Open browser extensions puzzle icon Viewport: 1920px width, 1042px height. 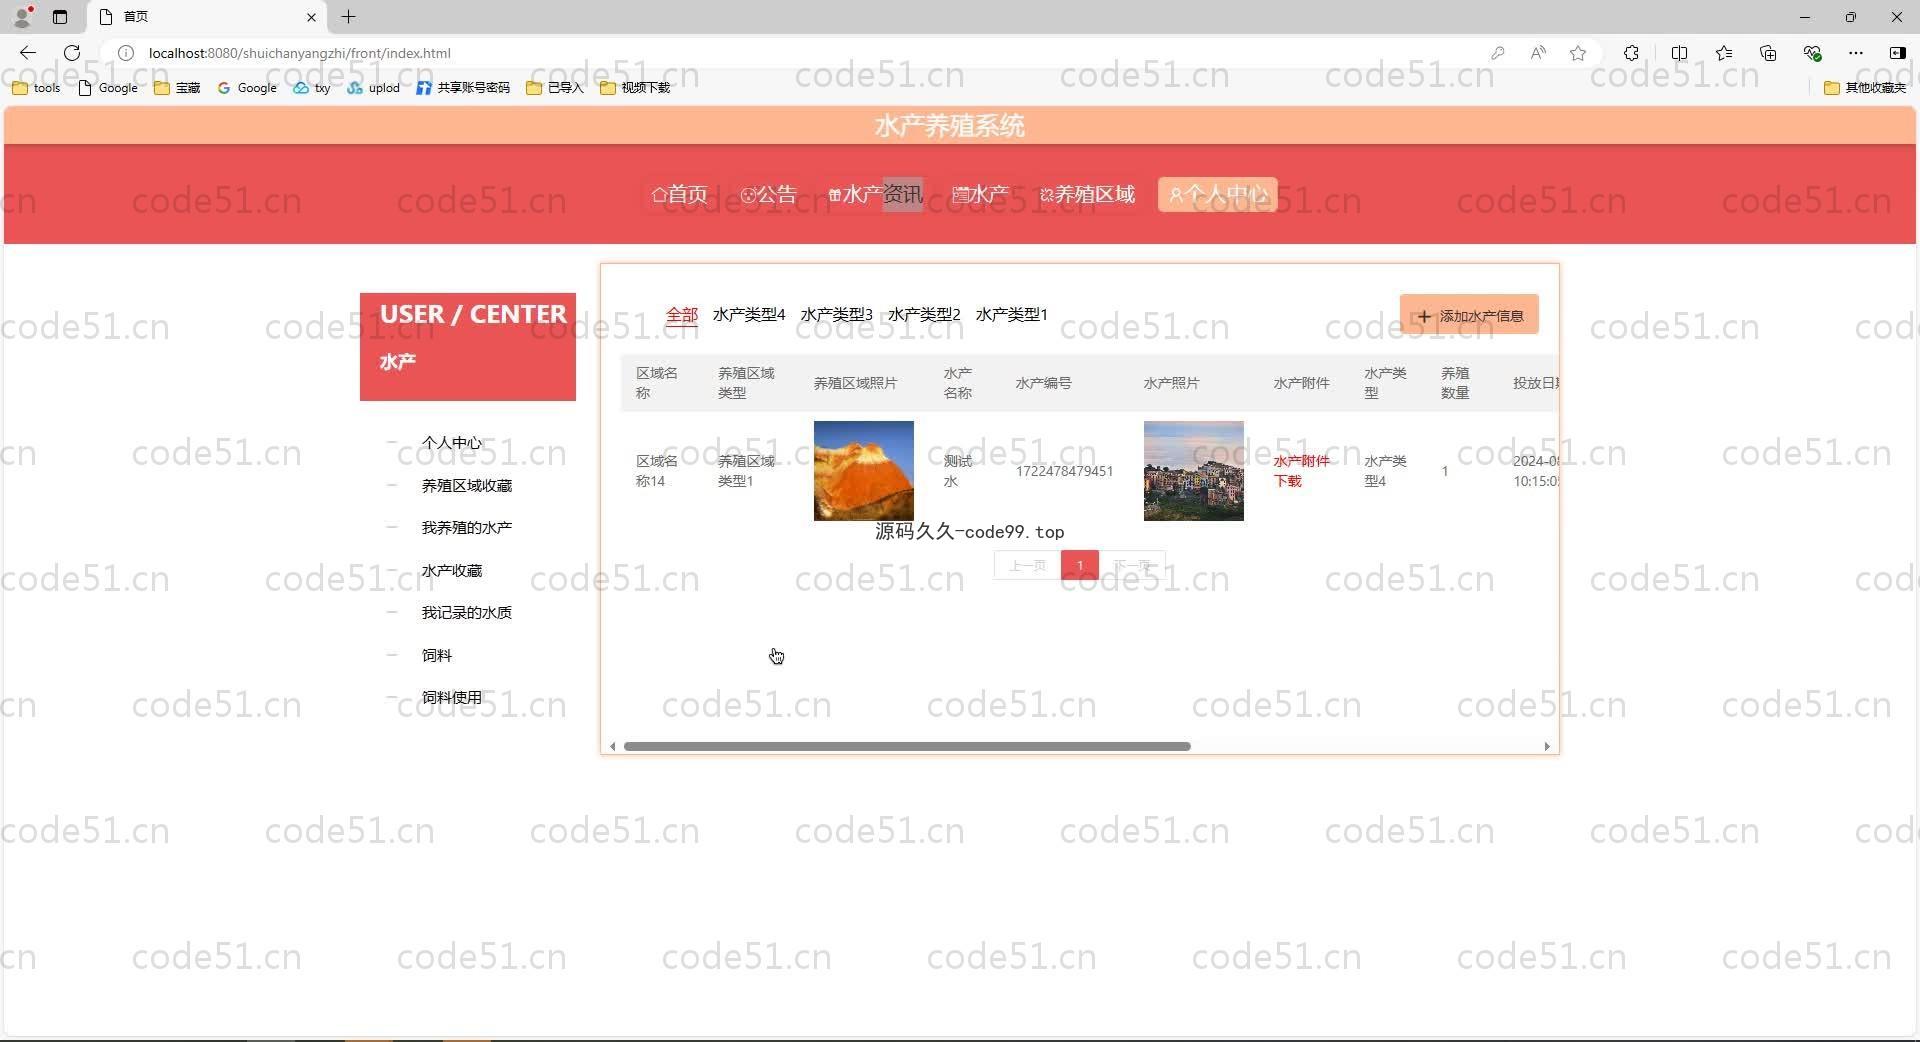tap(1631, 53)
